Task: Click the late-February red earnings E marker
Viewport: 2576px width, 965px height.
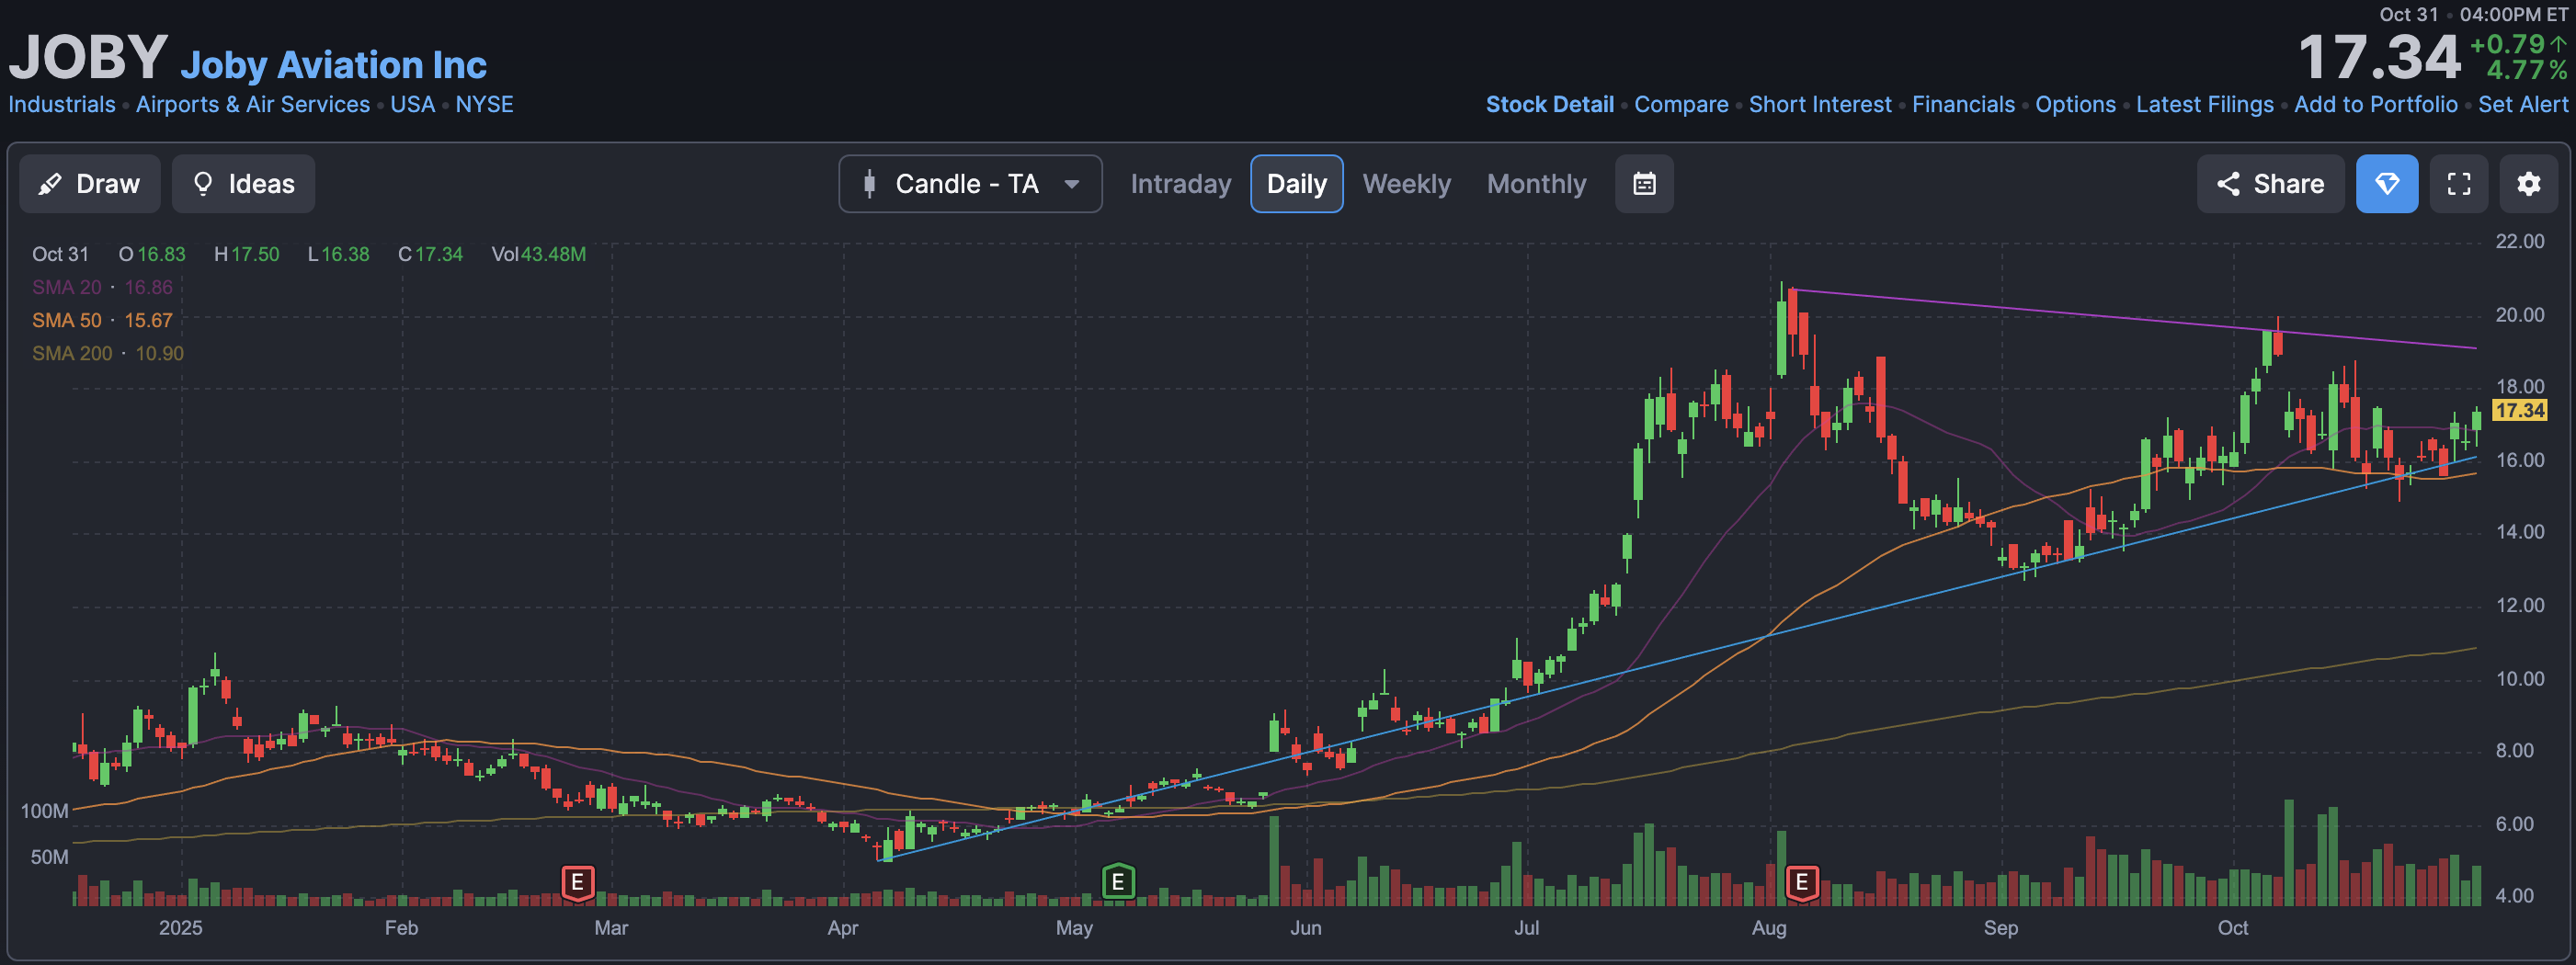Action: tap(577, 883)
